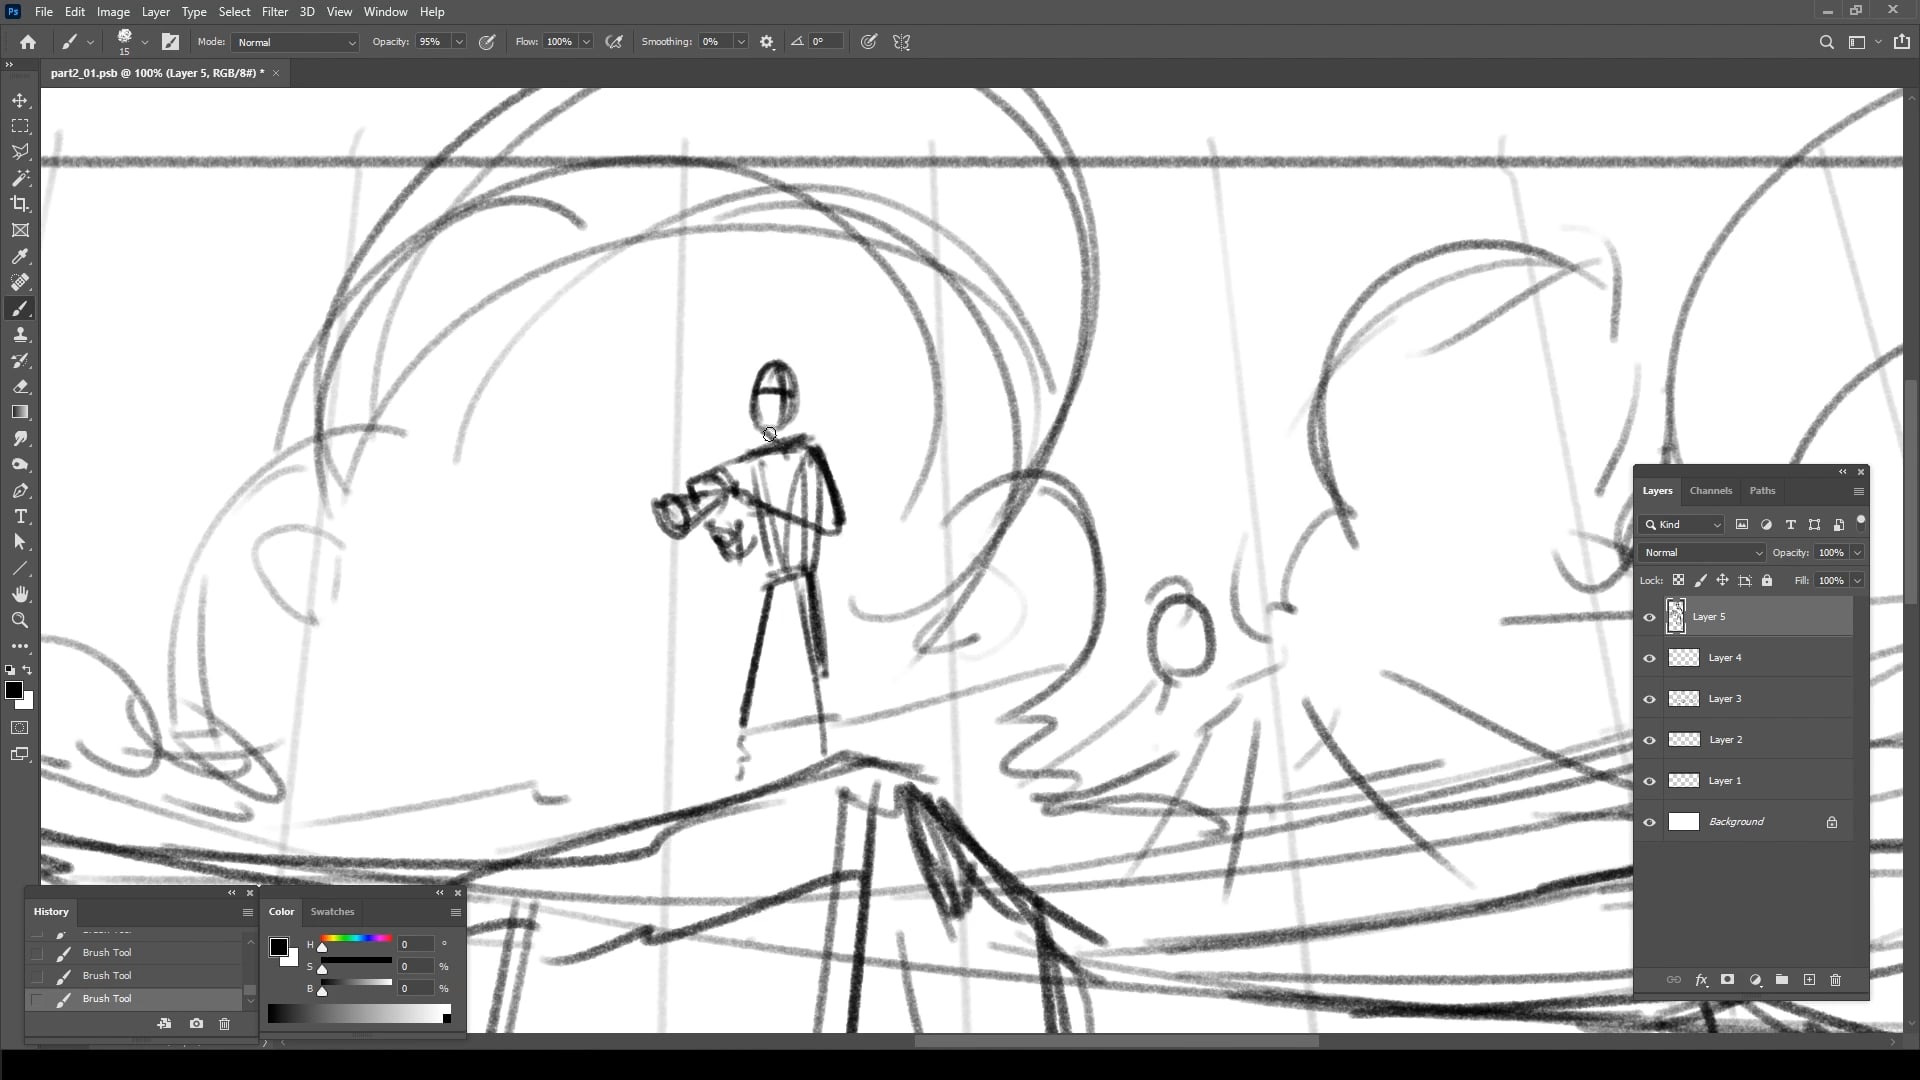
Task: Open the blend Mode dropdown in options bar
Action: [x=295, y=42]
